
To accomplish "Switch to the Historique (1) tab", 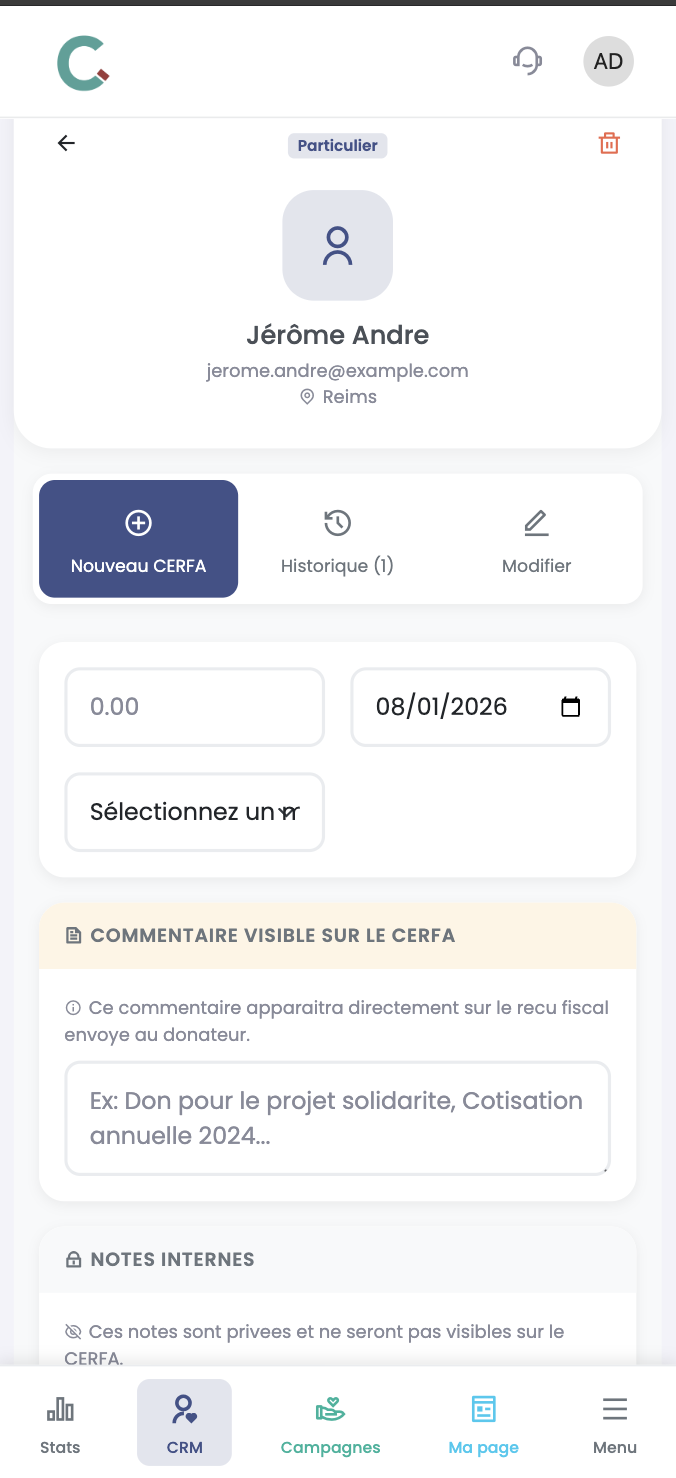I will point(337,539).
